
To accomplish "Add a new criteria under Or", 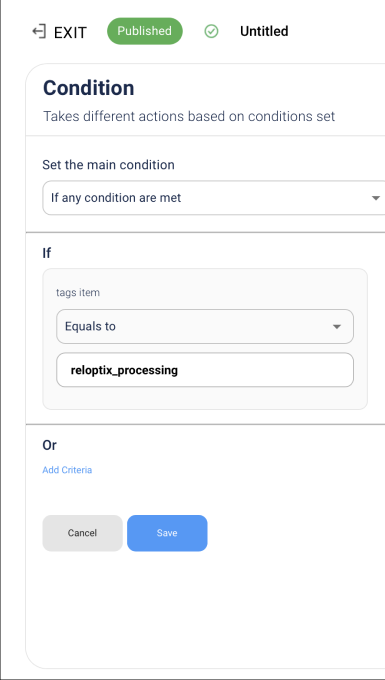I will pyautogui.click(x=67, y=470).
